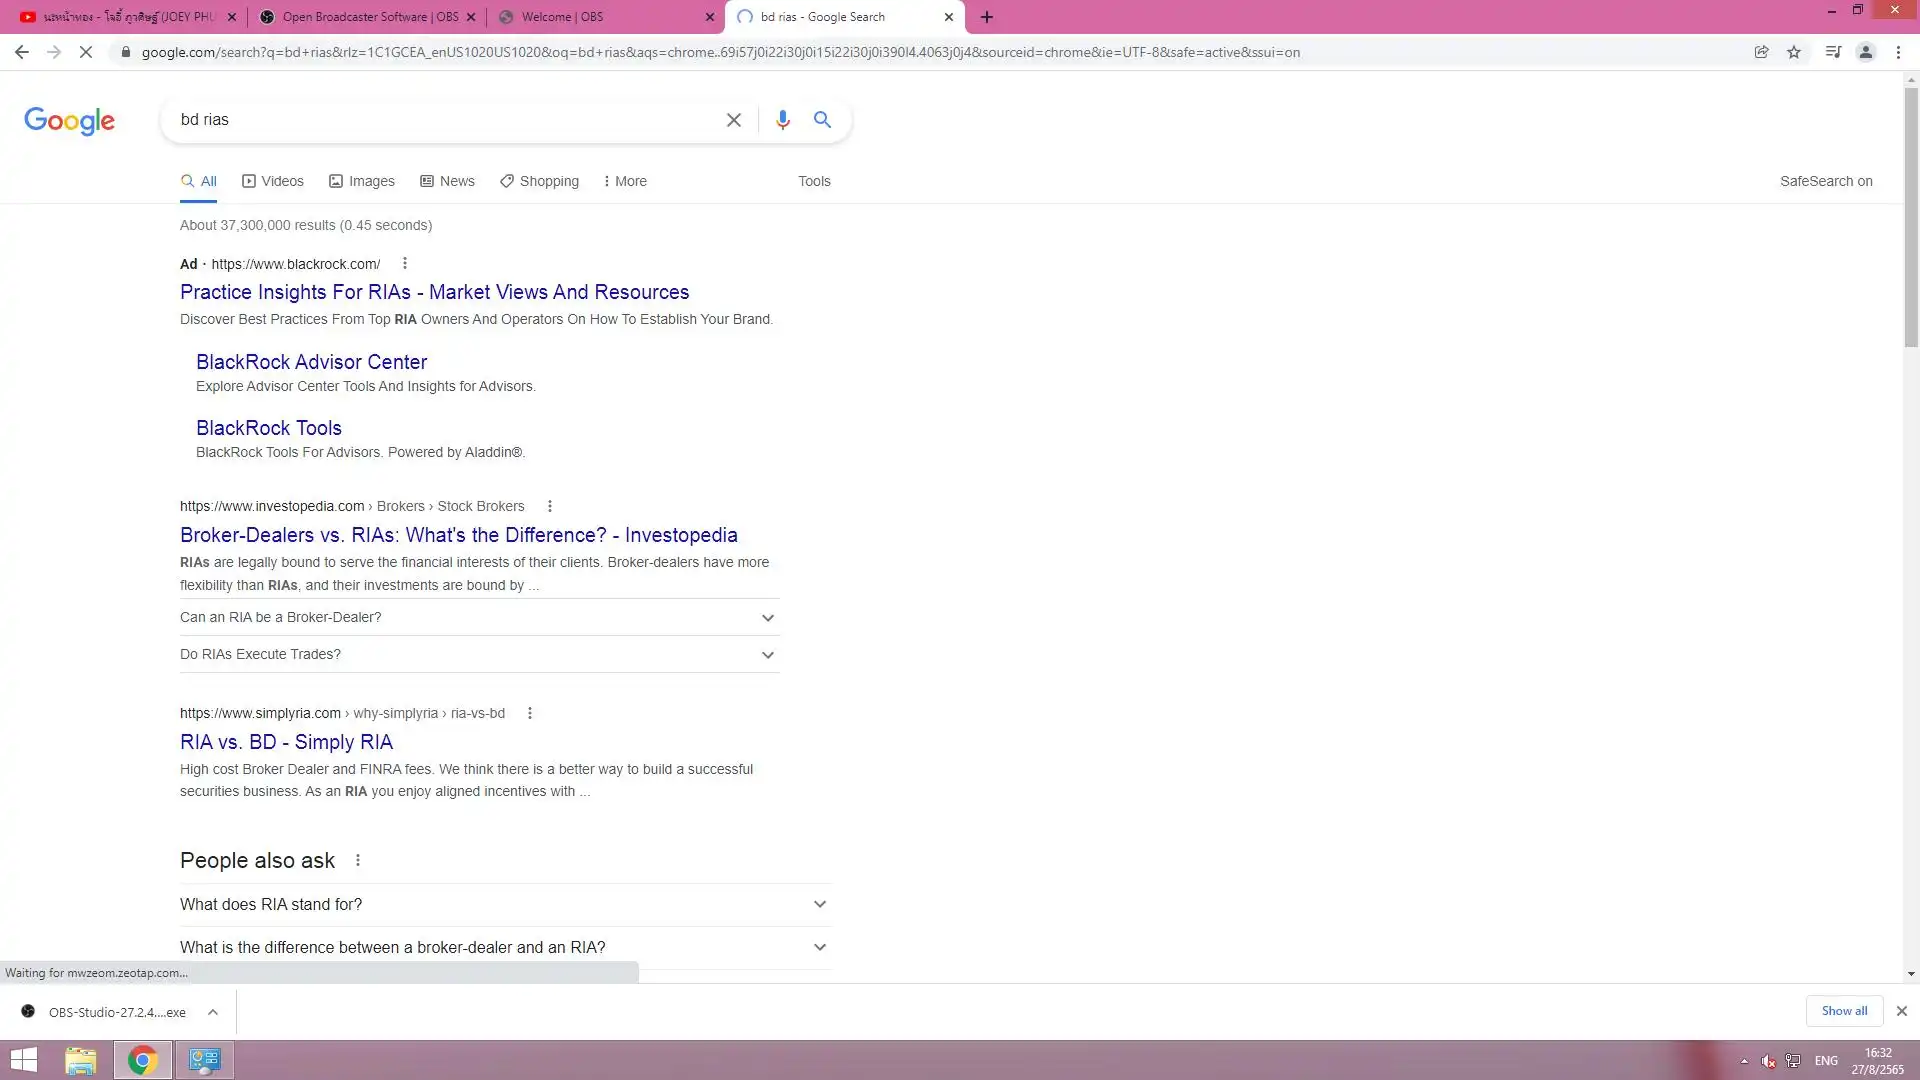This screenshot has width=1920, height=1080.
Task: Open options dots beside Investopedia result URL
Action: 549,506
